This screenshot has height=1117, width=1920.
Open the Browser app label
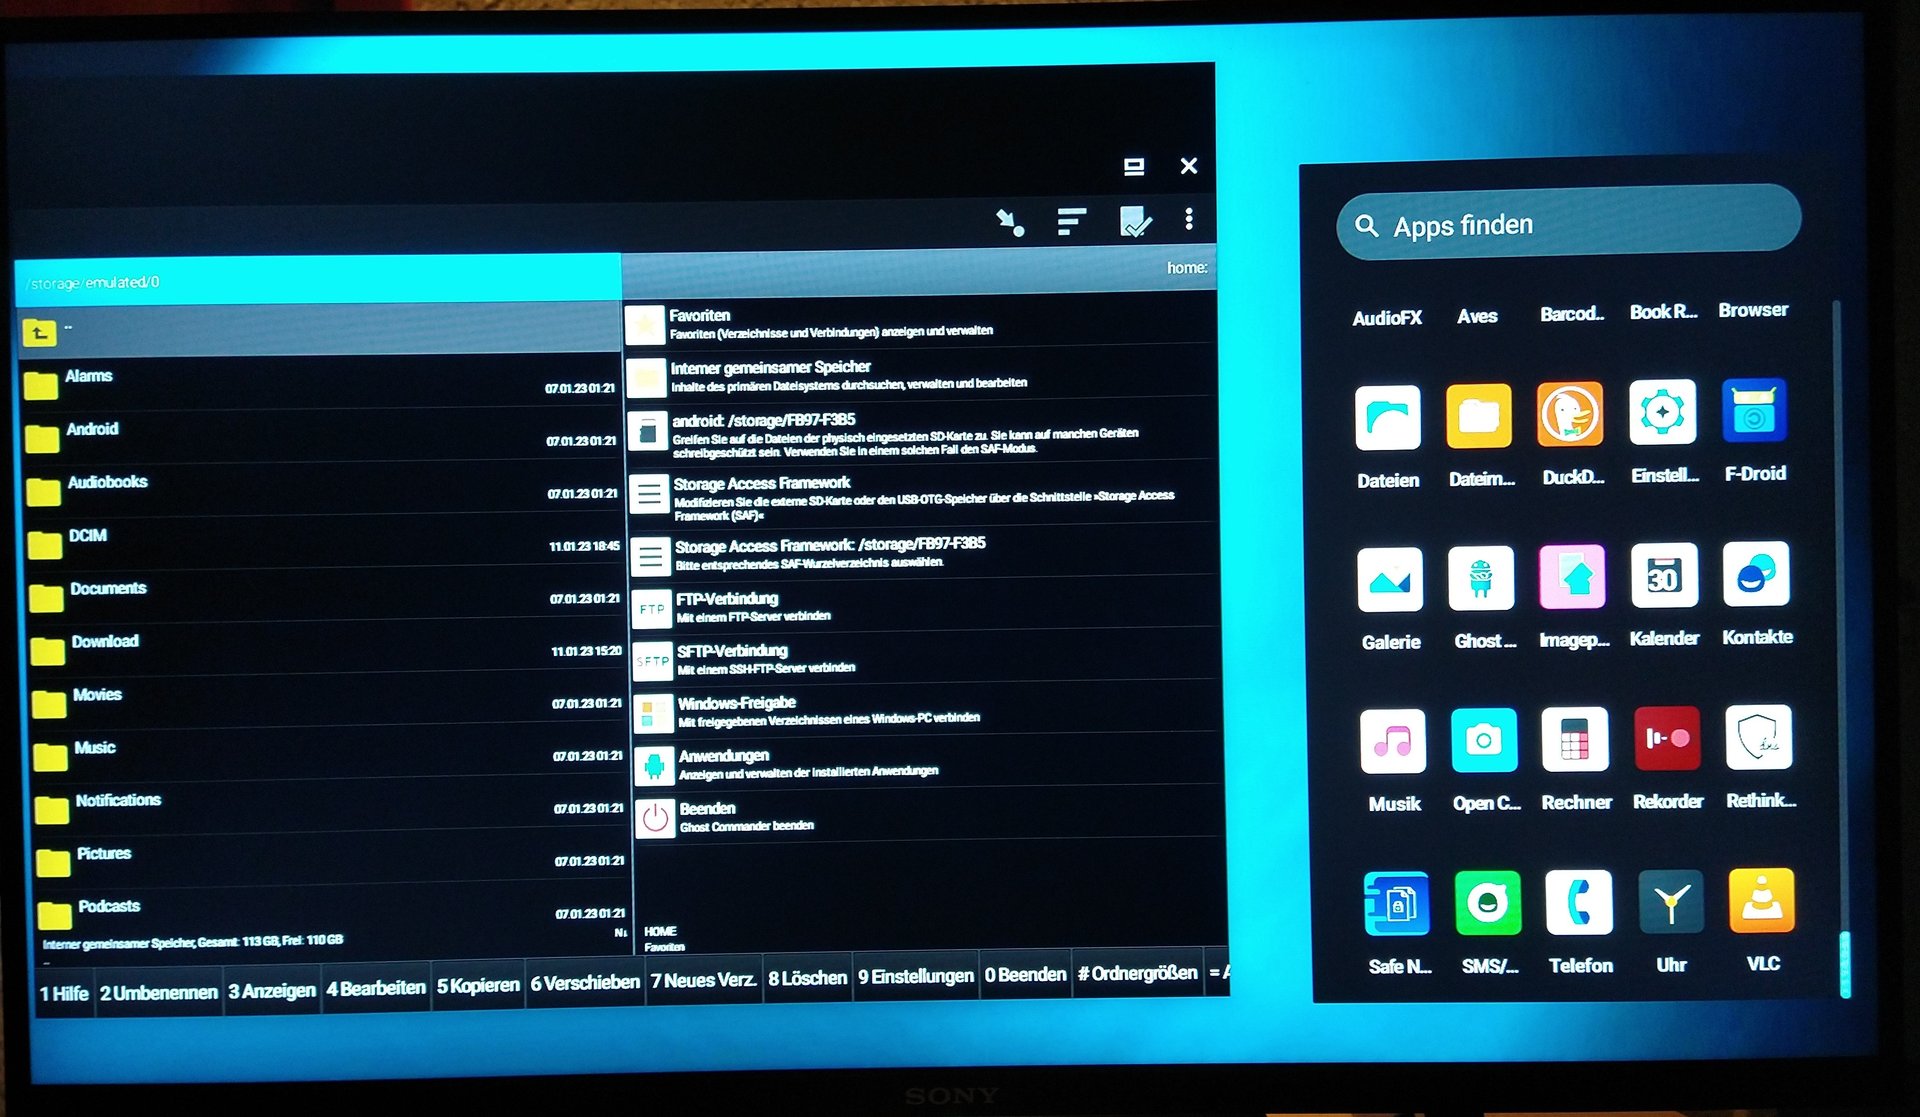pos(1753,310)
